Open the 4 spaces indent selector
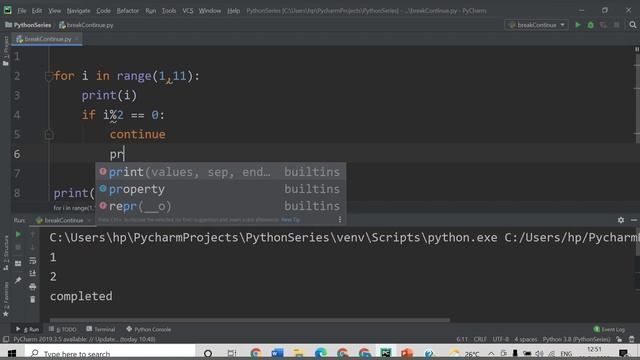The width and height of the screenshot is (640, 360). (x=526, y=339)
